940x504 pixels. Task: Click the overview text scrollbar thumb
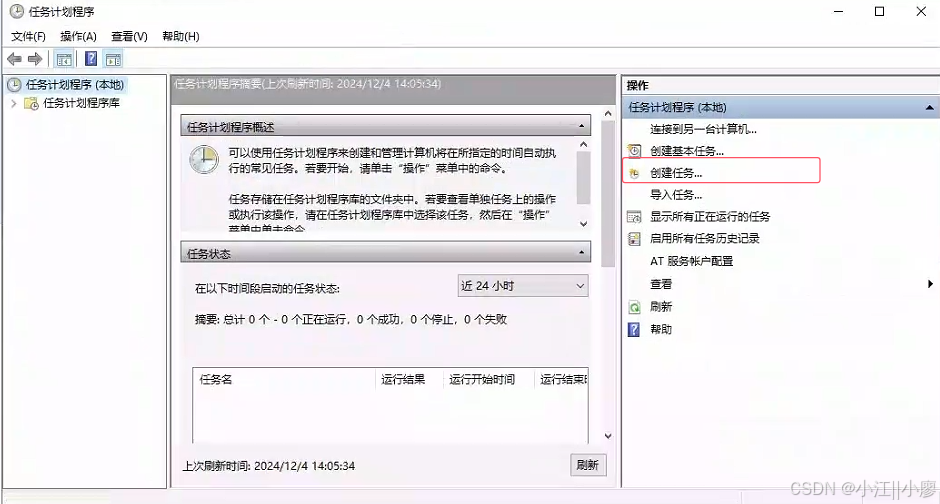(x=584, y=177)
